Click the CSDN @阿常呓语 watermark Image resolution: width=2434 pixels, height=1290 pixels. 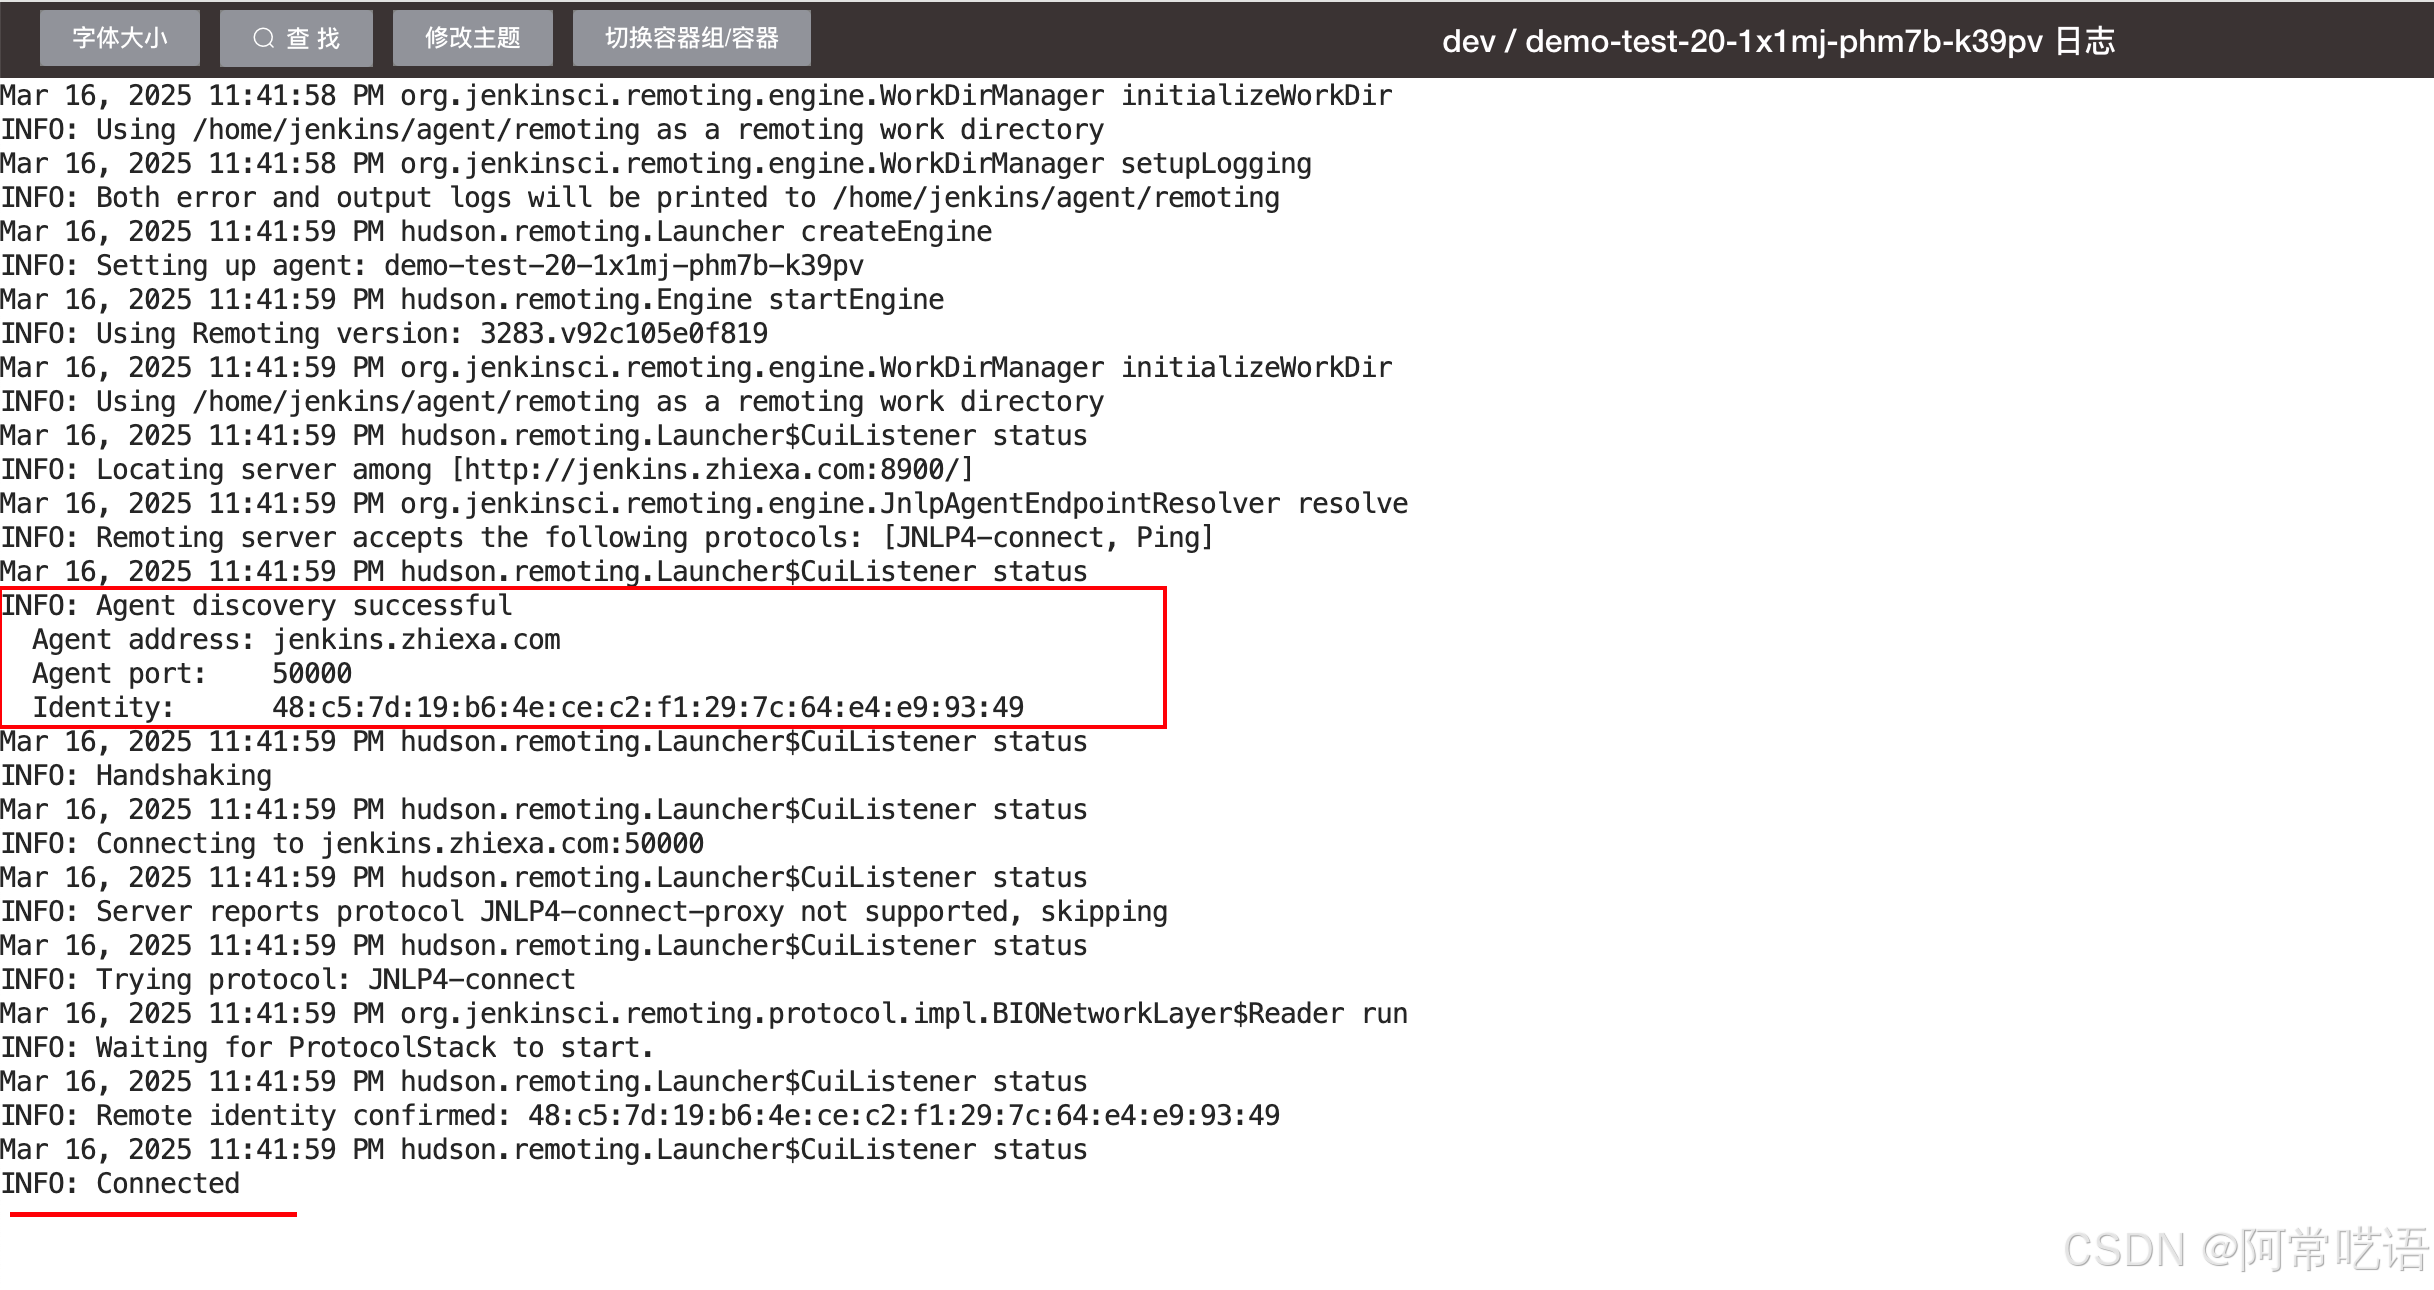pyautogui.click(x=2245, y=1249)
